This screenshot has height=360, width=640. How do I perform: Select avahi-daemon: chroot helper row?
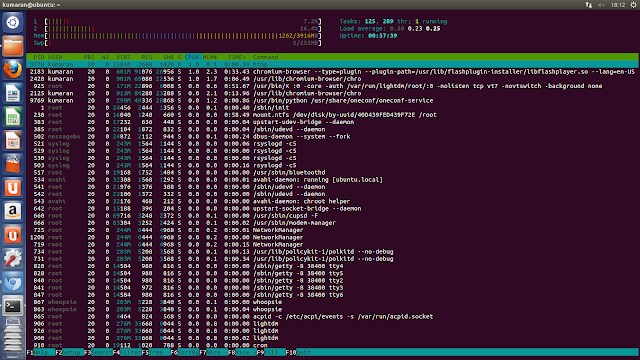click(x=332, y=201)
